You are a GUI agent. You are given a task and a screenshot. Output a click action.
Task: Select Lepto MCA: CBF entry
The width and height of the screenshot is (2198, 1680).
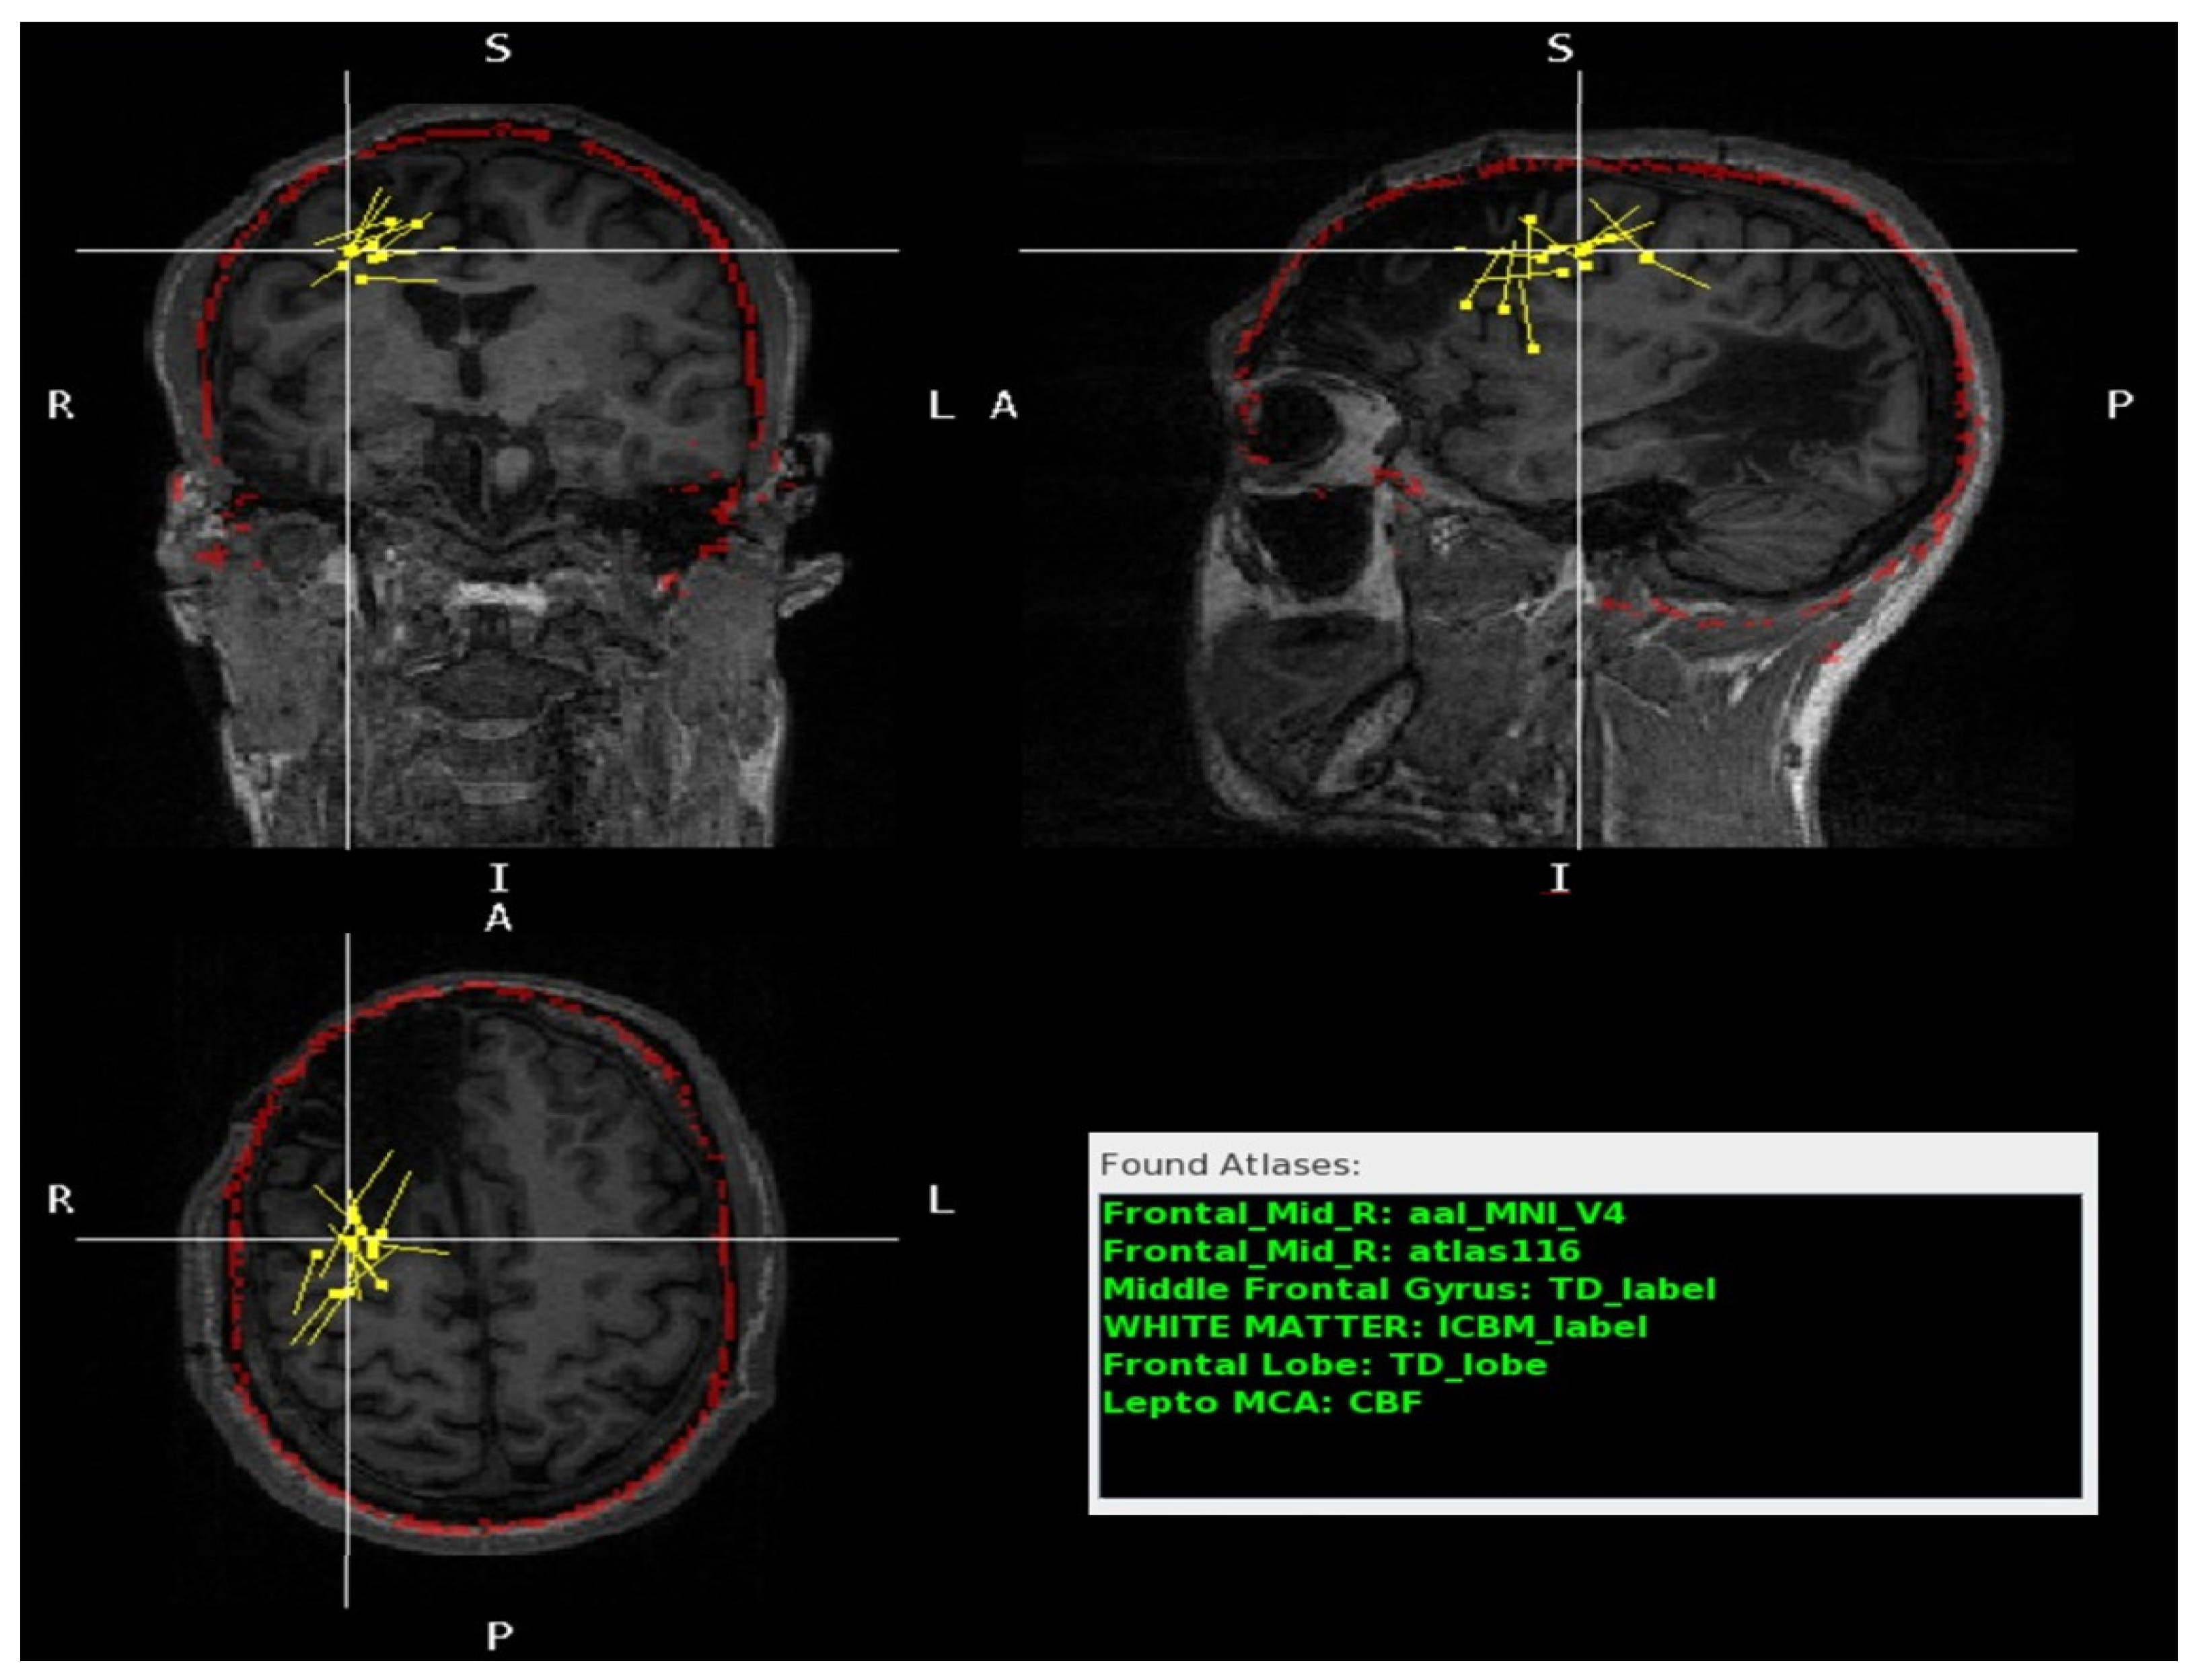coord(1262,1402)
